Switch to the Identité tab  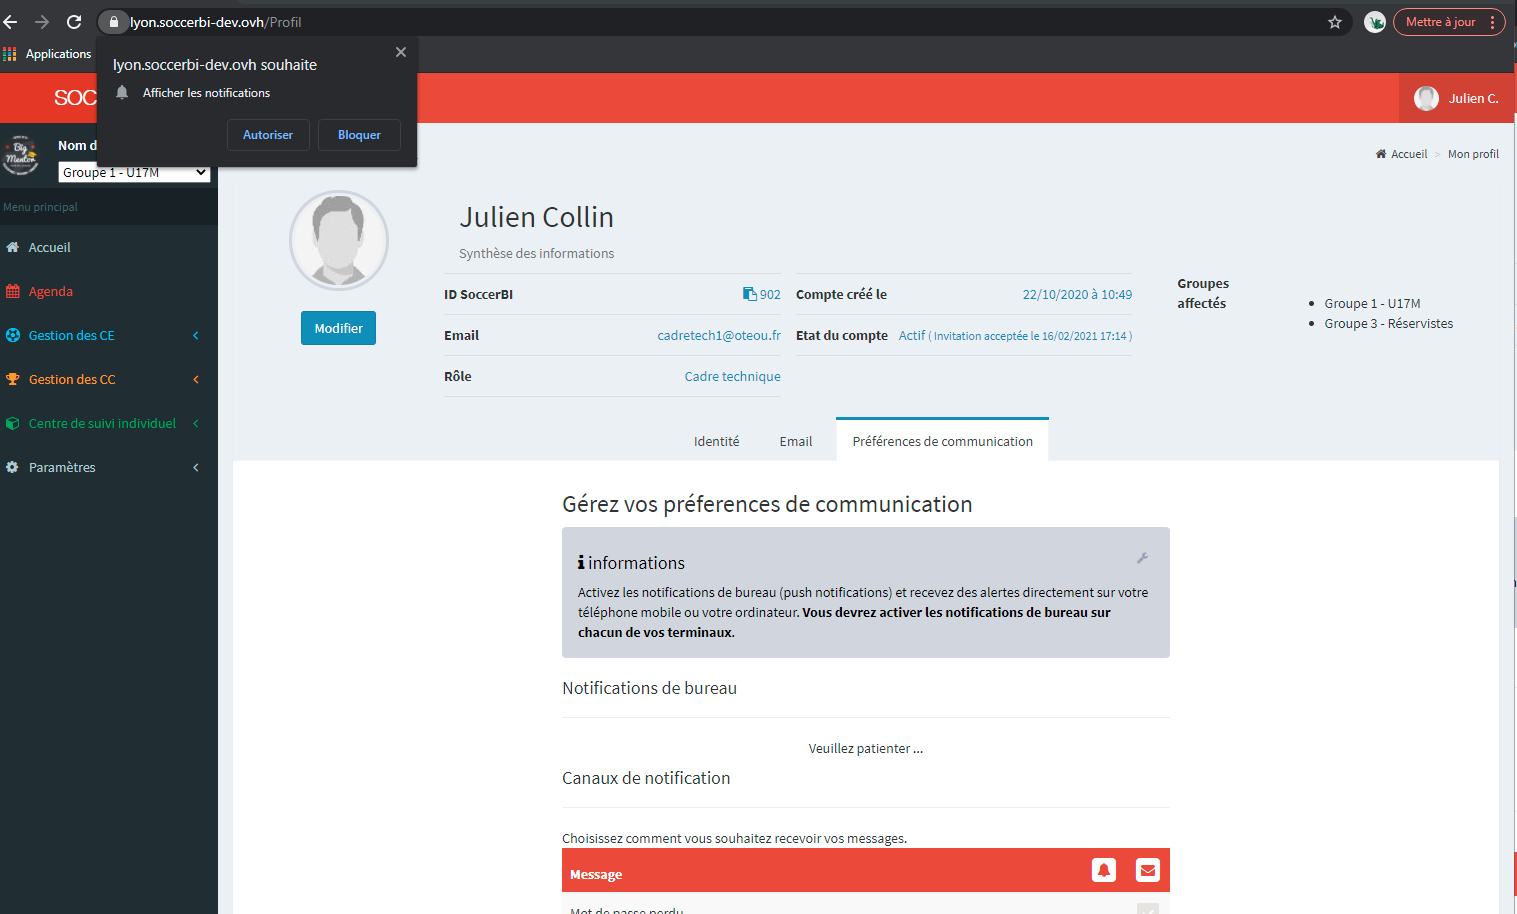[x=717, y=441]
